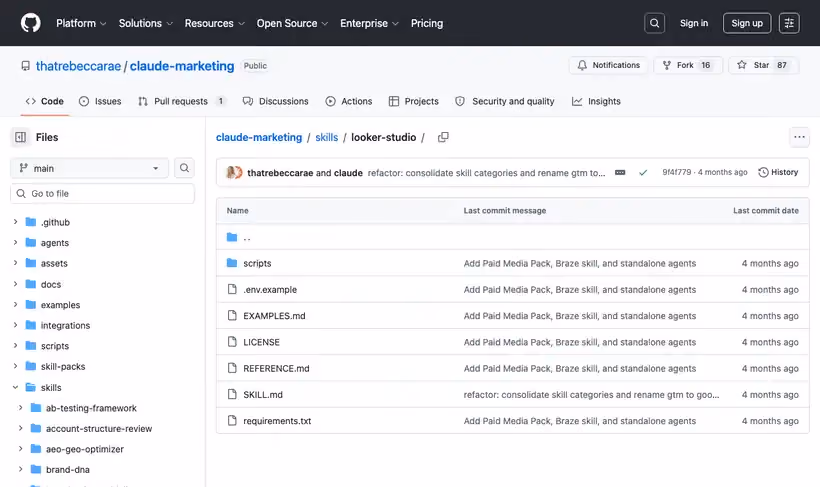Open the EXAMPLES.md file

[274, 315]
